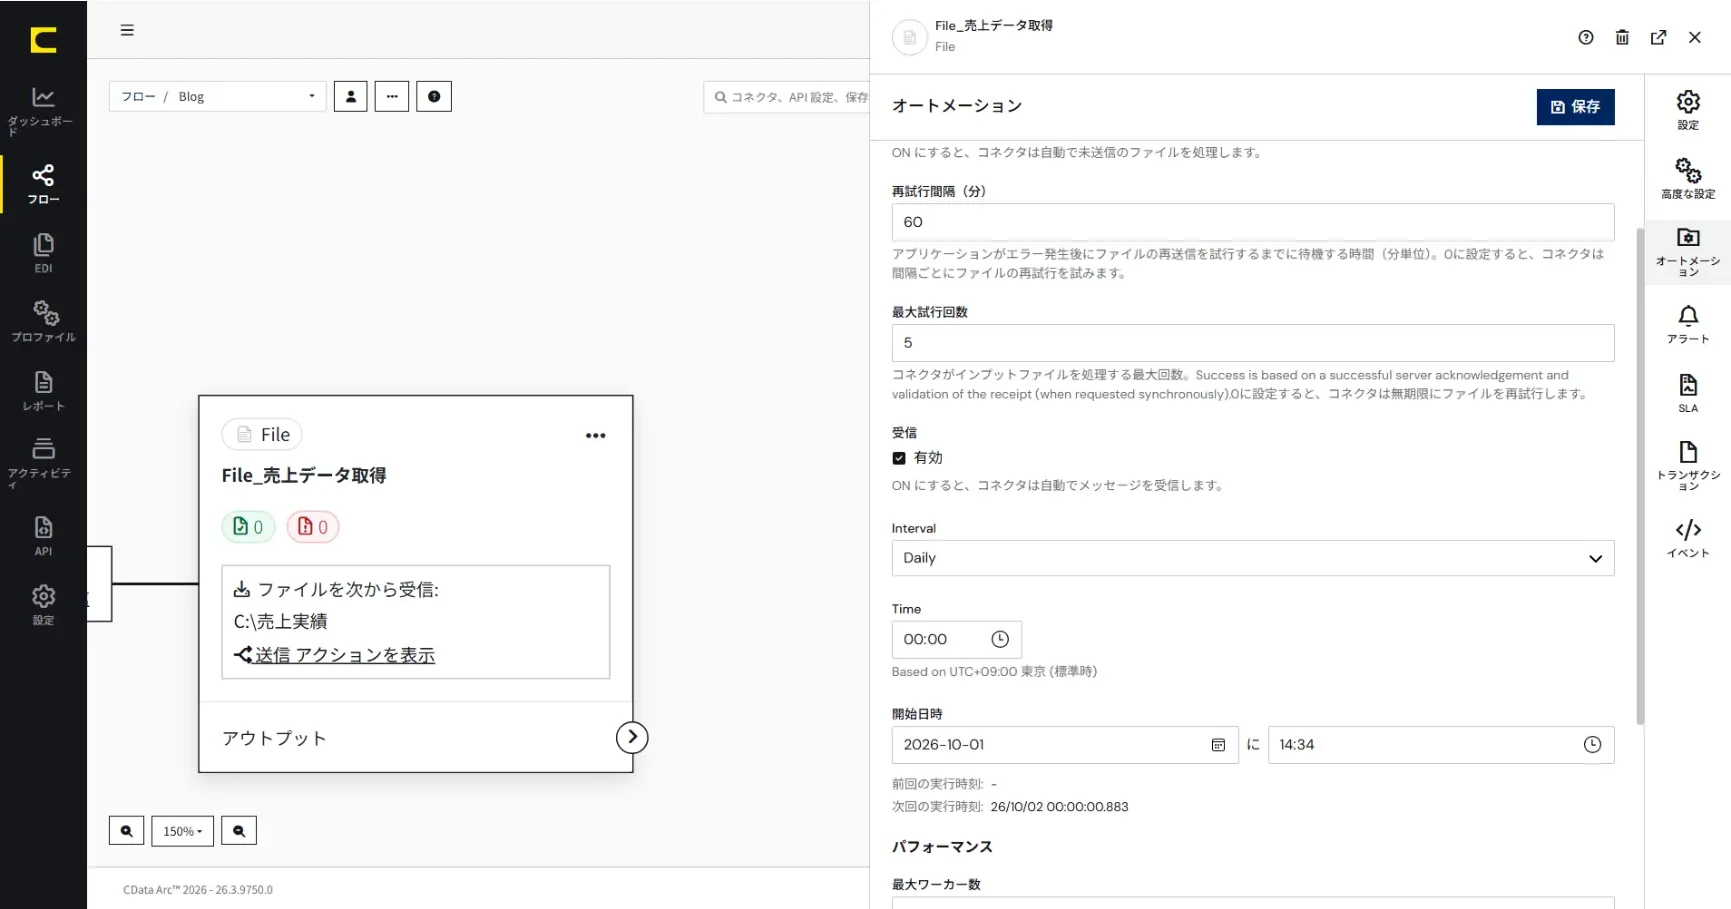Open API section in sidebar
This screenshot has height=909, width=1731.
pyautogui.click(x=43, y=535)
